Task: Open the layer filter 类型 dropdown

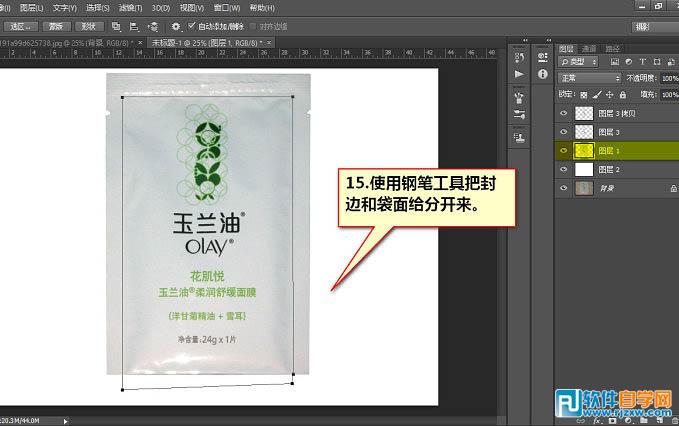Action: 578,62
